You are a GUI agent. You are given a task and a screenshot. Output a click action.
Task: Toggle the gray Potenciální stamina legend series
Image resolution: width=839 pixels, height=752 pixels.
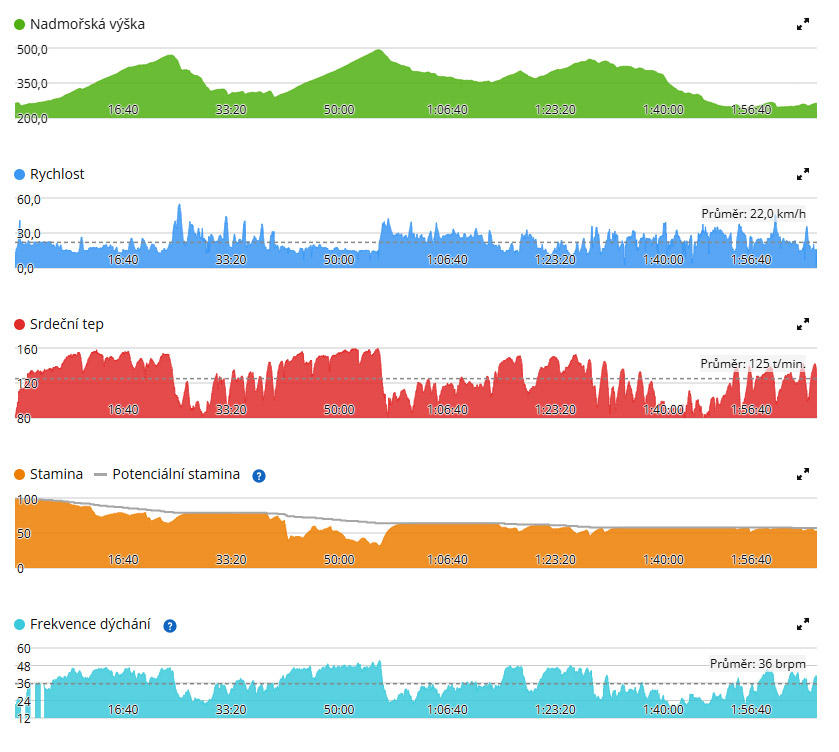pos(166,474)
